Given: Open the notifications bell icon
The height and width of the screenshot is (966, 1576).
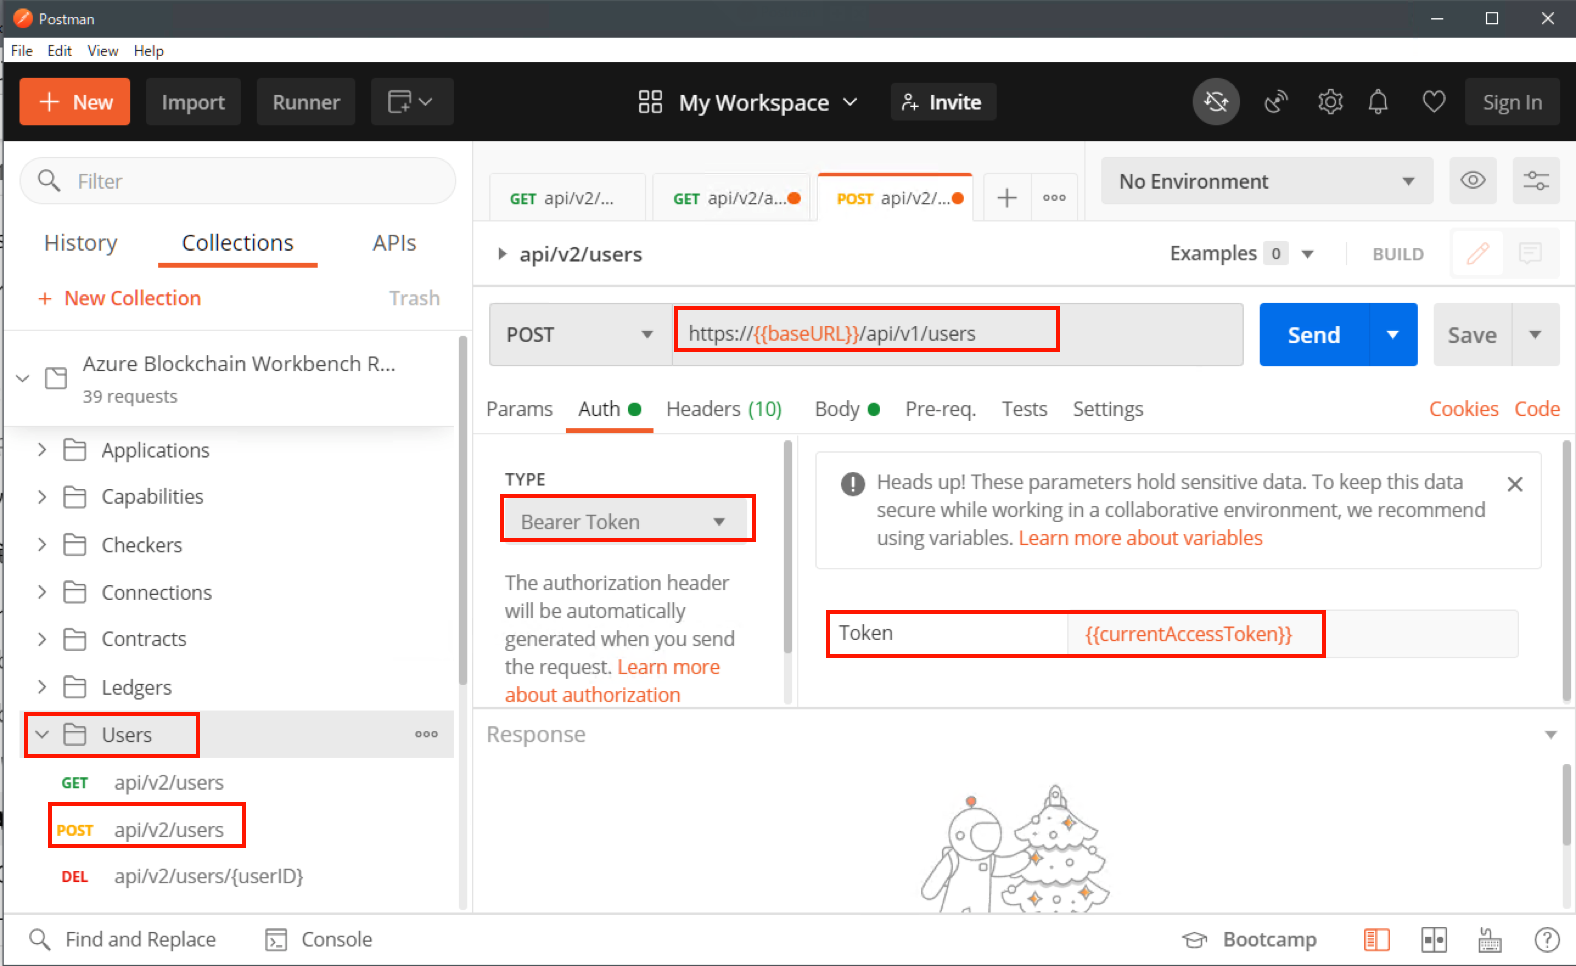Looking at the screenshot, I should click(x=1378, y=102).
